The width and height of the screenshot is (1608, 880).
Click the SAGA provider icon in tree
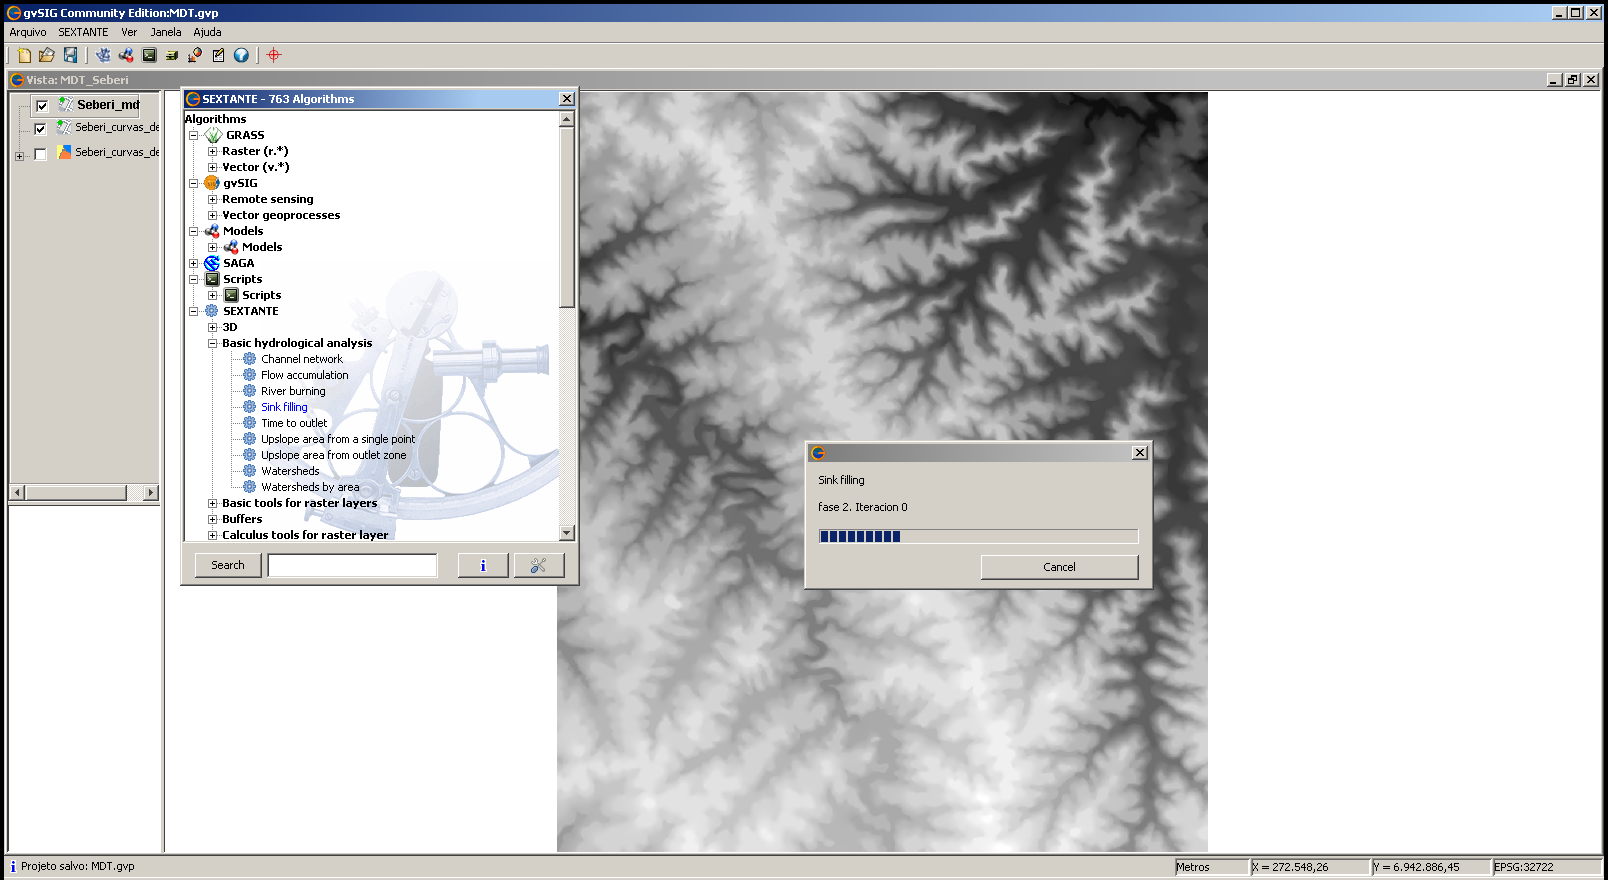coord(212,263)
